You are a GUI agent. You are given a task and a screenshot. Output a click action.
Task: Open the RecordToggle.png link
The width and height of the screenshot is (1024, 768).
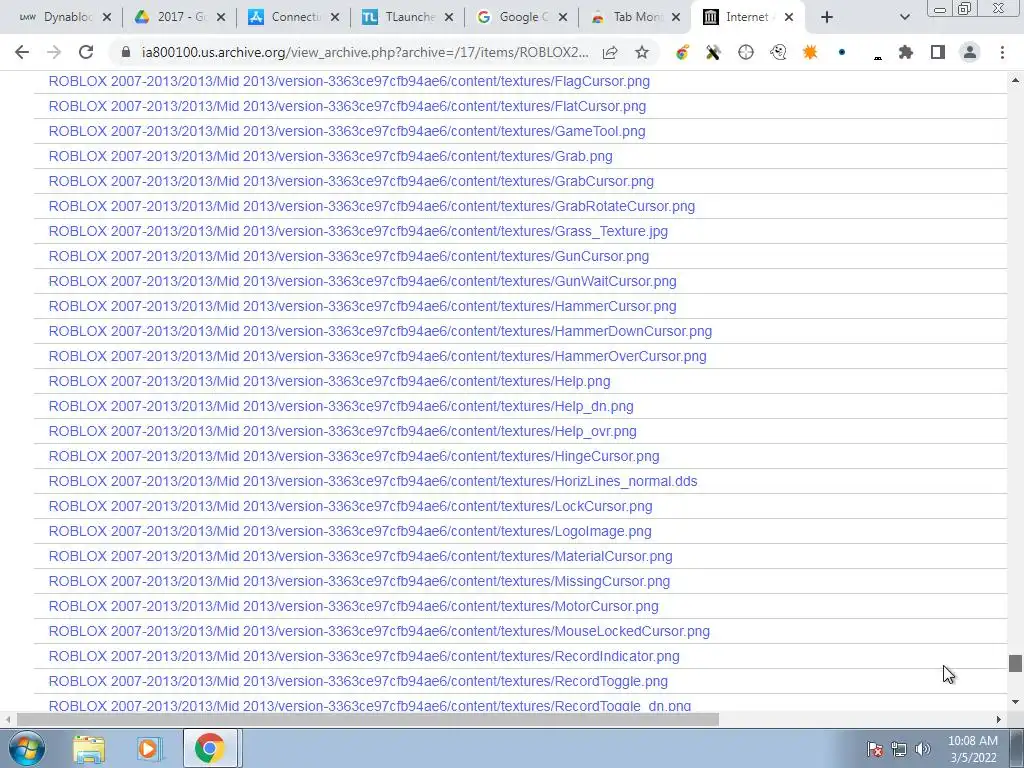click(x=359, y=681)
